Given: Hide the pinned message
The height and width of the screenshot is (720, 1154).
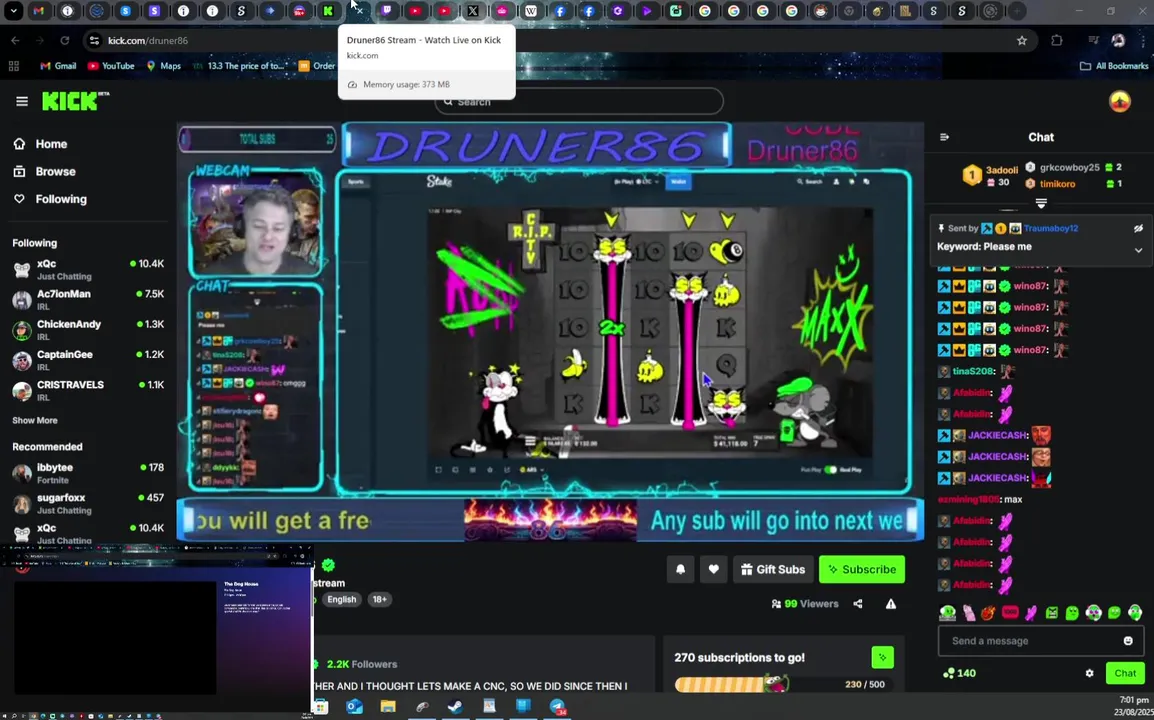Looking at the screenshot, I should [1138, 228].
